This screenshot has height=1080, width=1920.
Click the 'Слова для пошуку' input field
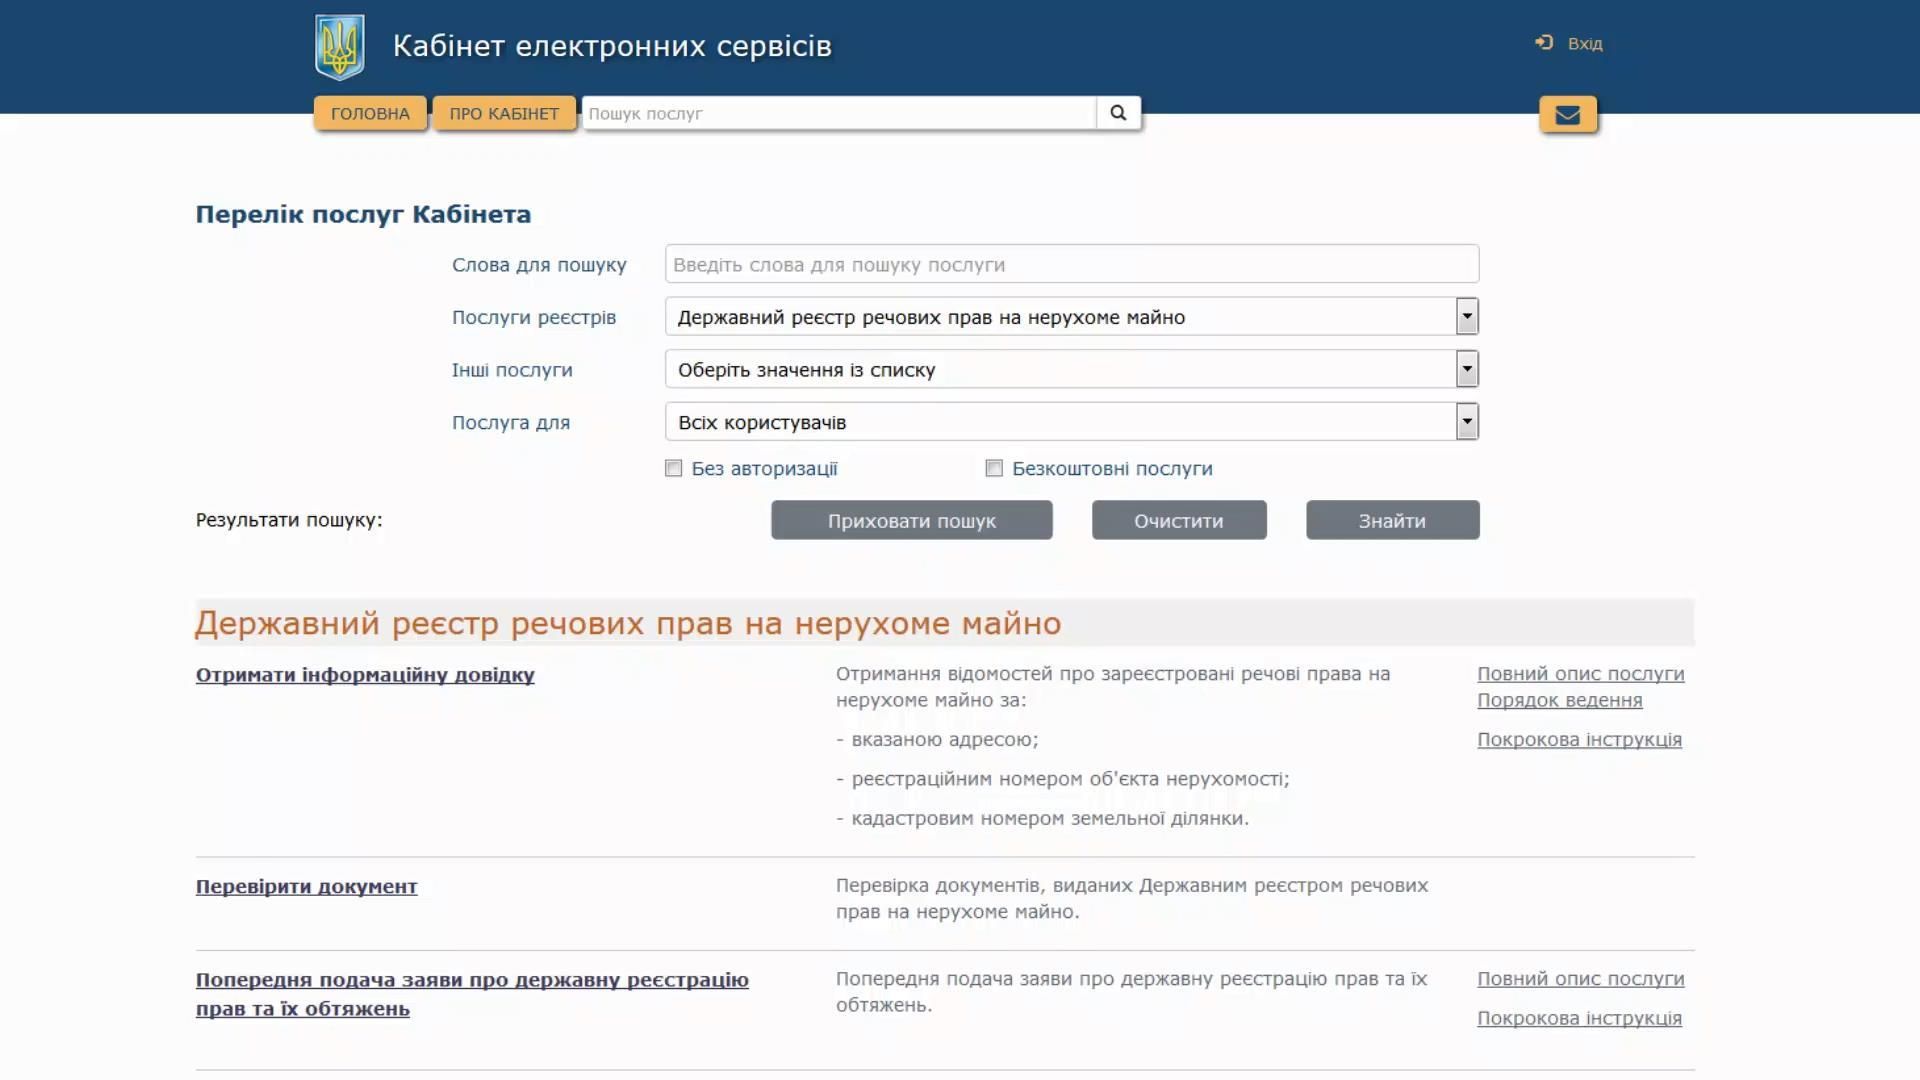1070,265
